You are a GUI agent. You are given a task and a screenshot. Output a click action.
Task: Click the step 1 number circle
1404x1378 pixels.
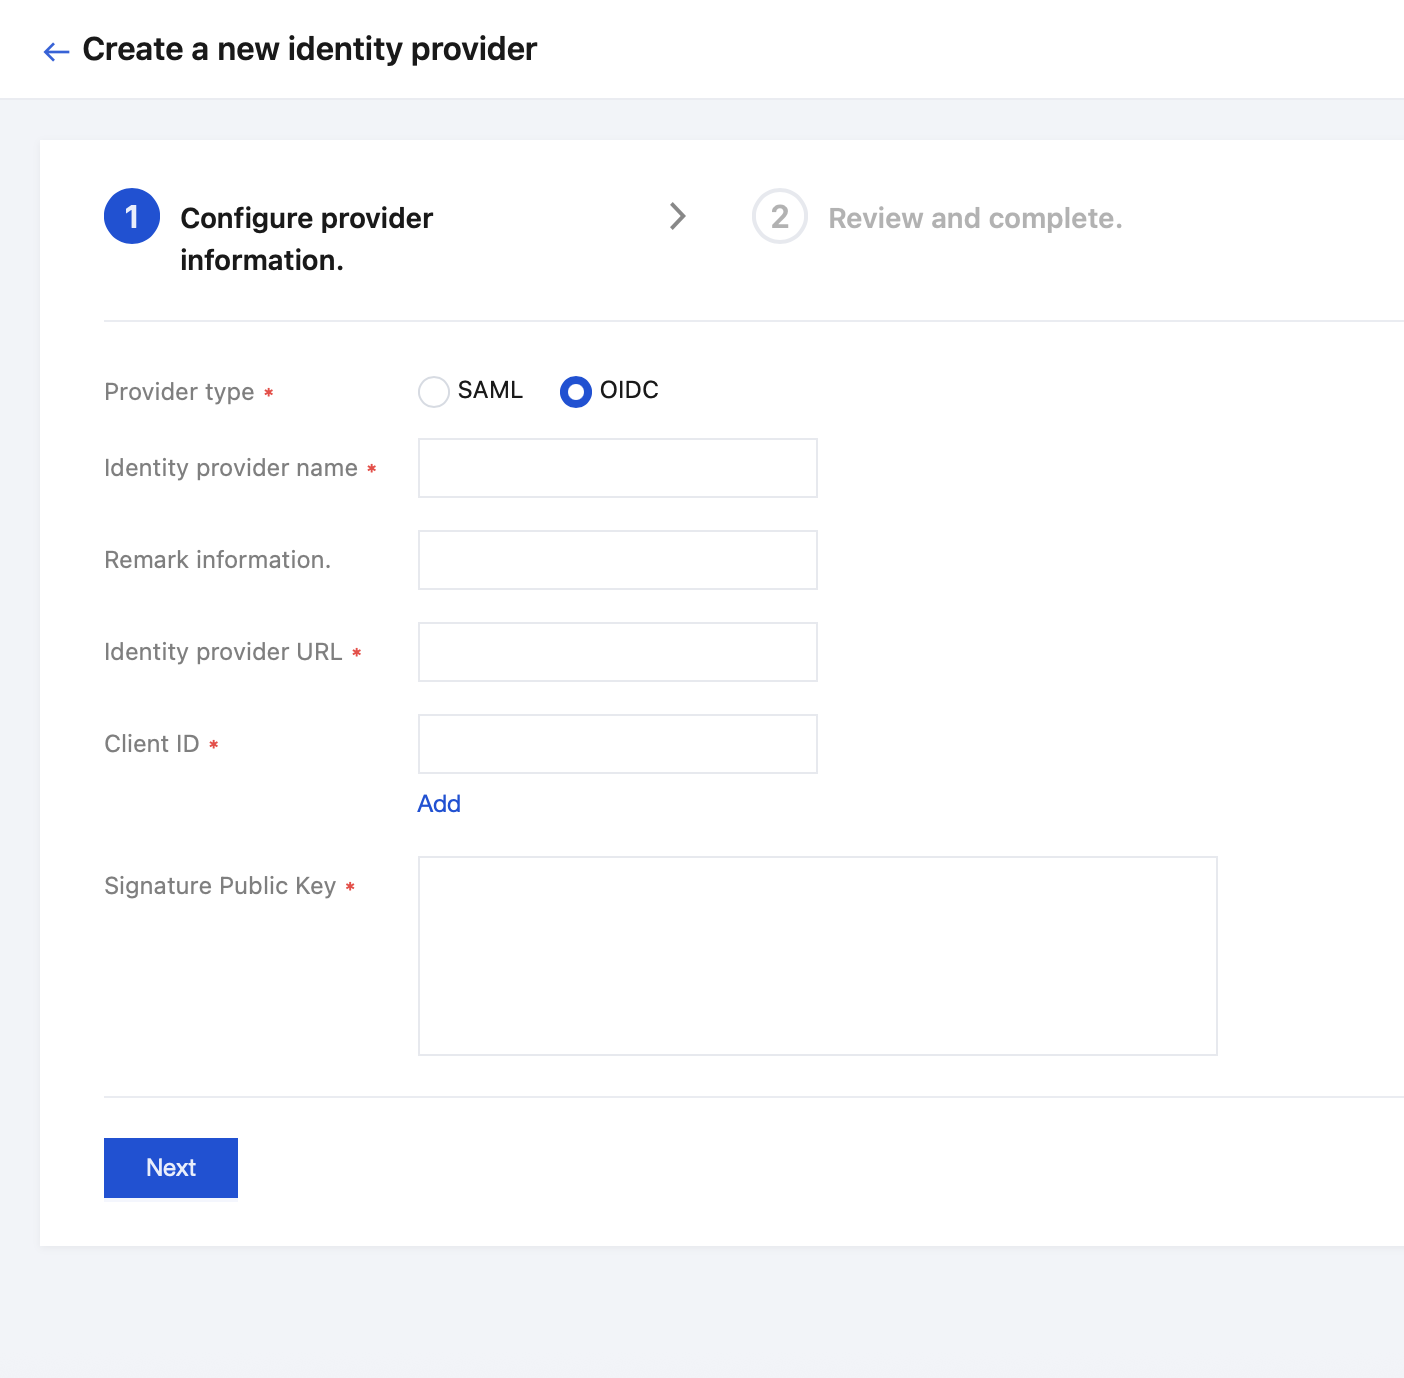(132, 216)
